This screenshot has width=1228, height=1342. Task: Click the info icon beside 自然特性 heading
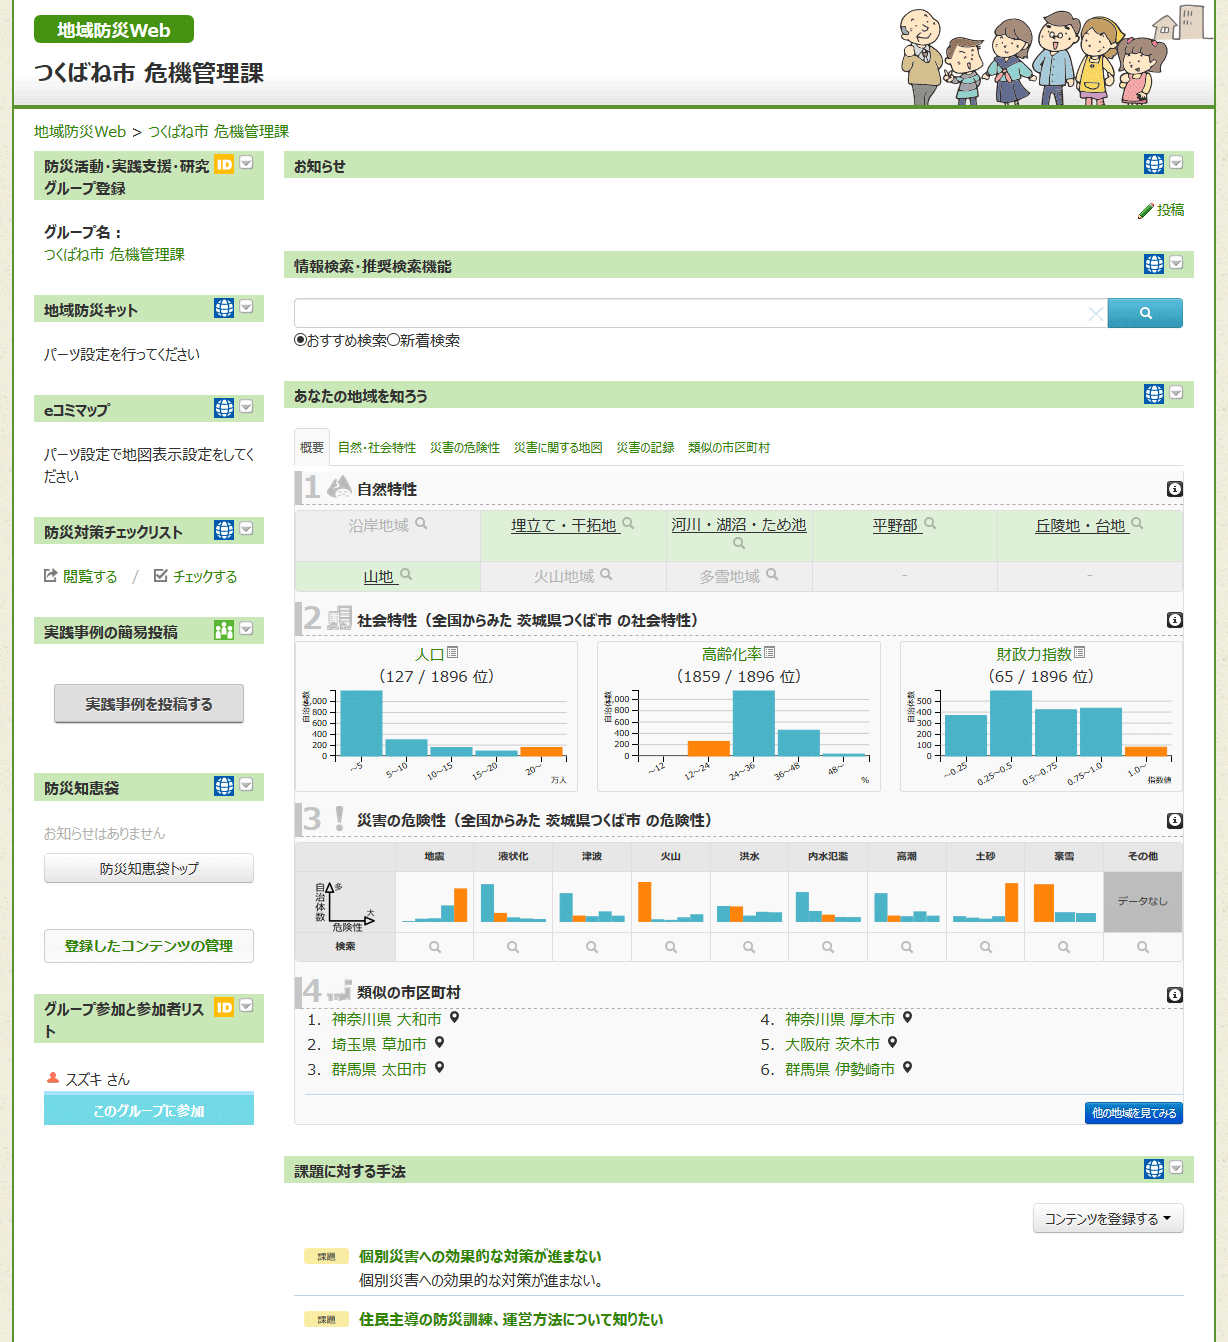[1174, 489]
